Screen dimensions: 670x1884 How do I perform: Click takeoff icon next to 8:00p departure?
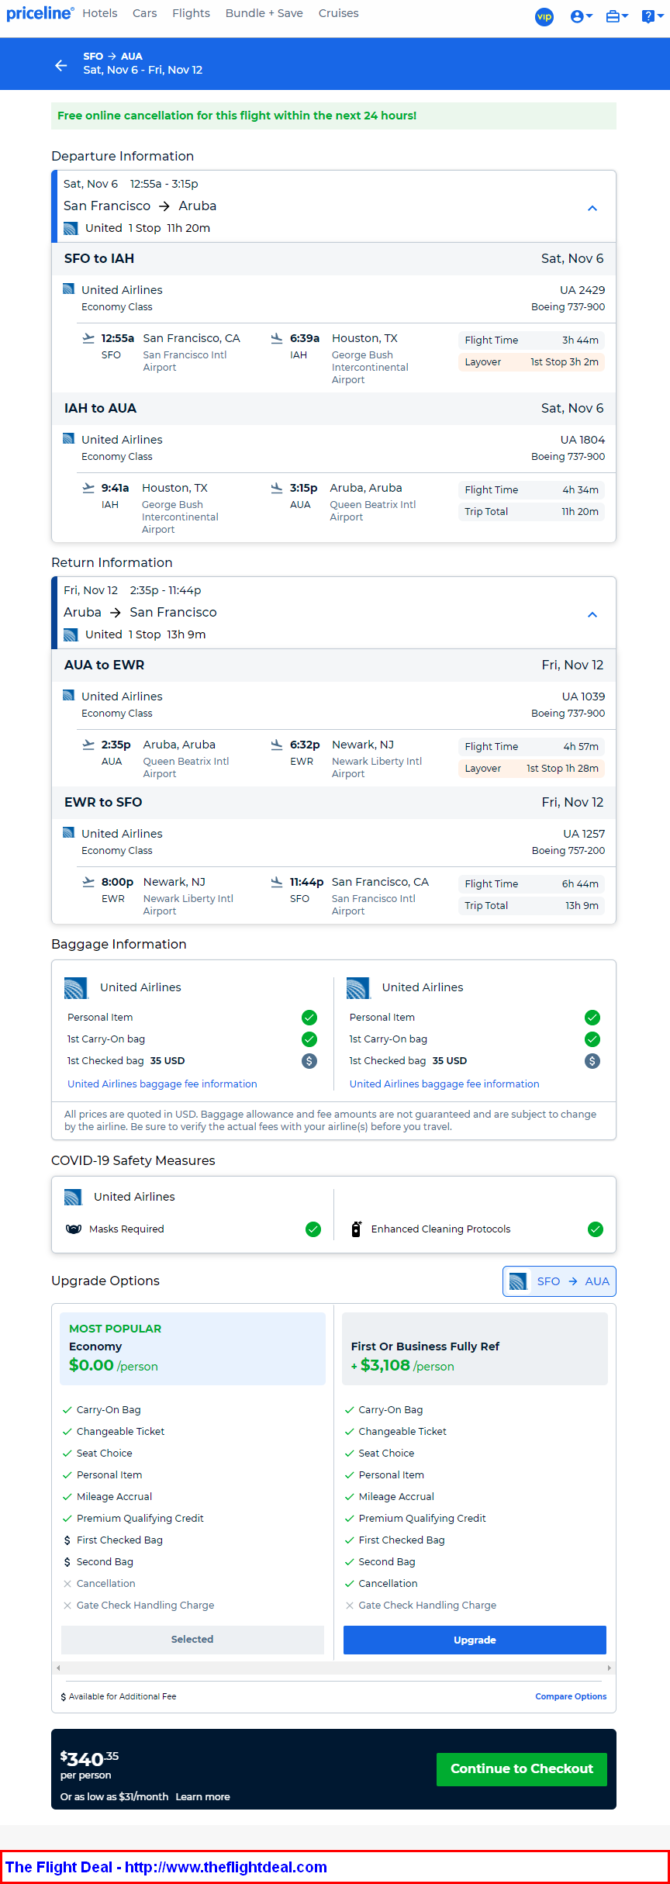pyautogui.click(x=88, y=881)
